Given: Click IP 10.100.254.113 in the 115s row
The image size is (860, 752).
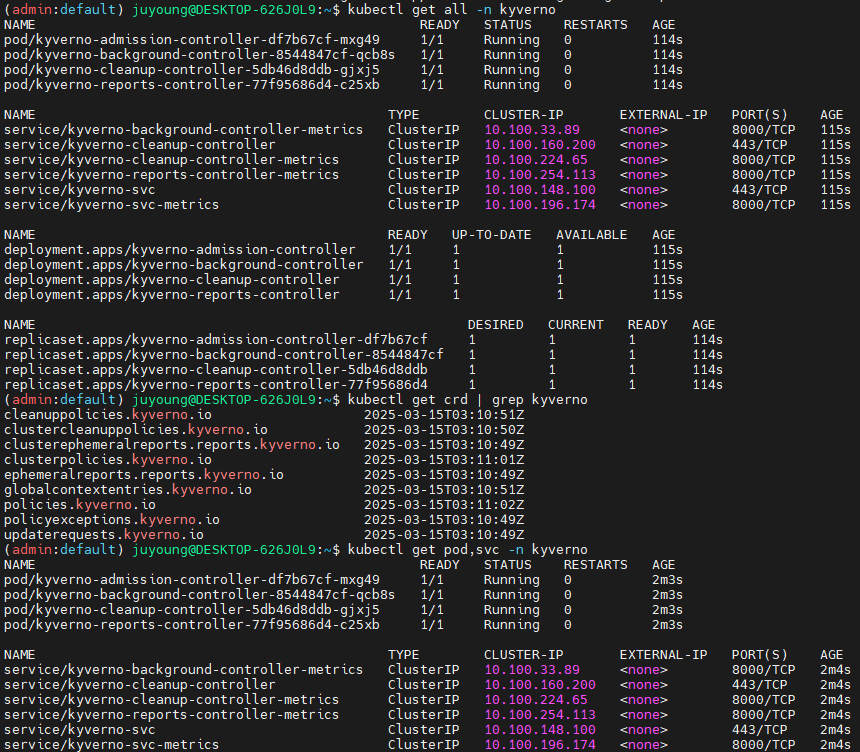Looking at the screenshot, I should point(540,174).
